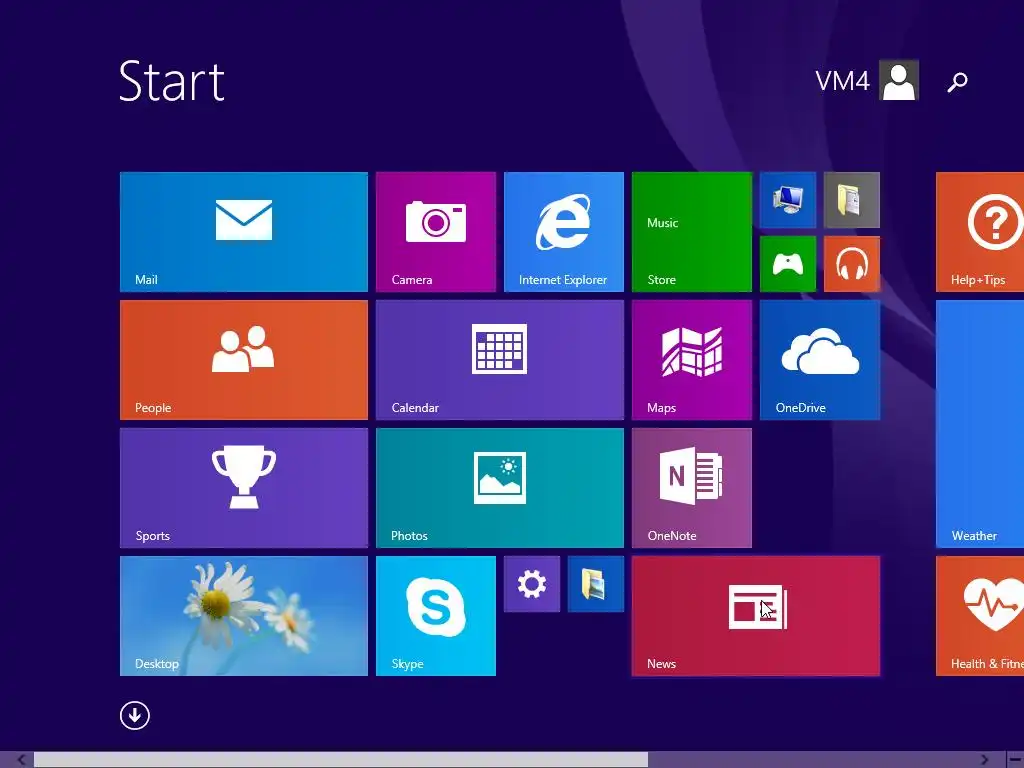Open Internet Explorer tile

[564, 232]
